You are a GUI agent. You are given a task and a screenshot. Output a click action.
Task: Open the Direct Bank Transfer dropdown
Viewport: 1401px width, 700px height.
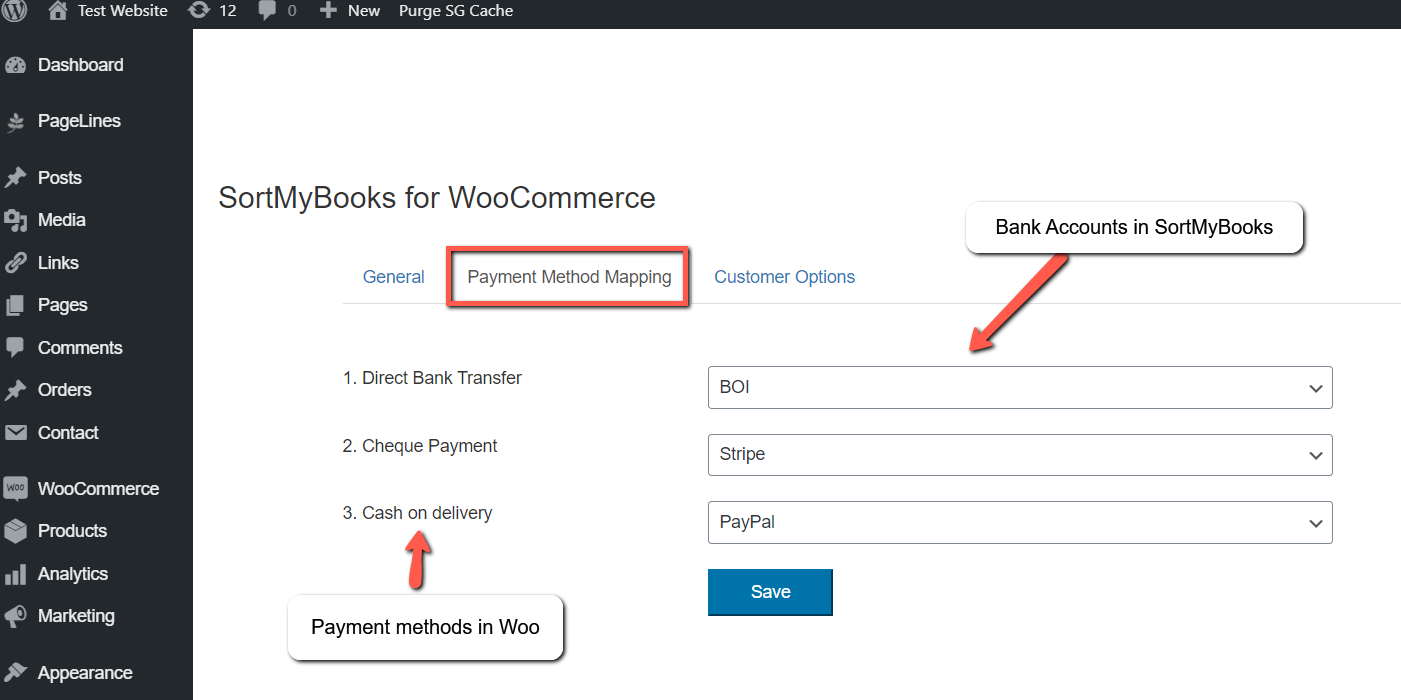click(1019, 388)
